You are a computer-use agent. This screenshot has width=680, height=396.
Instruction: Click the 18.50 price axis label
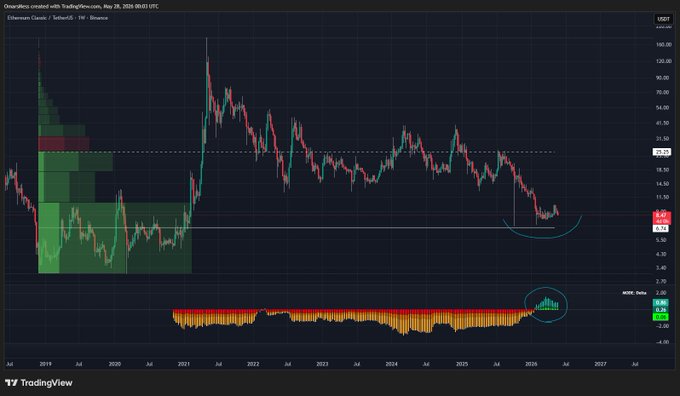[663, 170]
